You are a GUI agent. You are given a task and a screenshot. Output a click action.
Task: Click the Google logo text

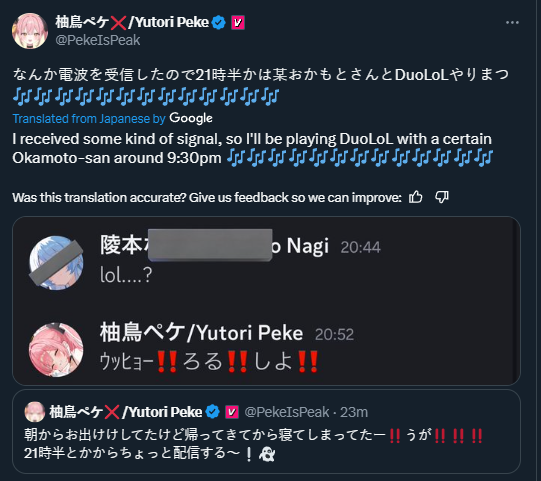(191, 118)
